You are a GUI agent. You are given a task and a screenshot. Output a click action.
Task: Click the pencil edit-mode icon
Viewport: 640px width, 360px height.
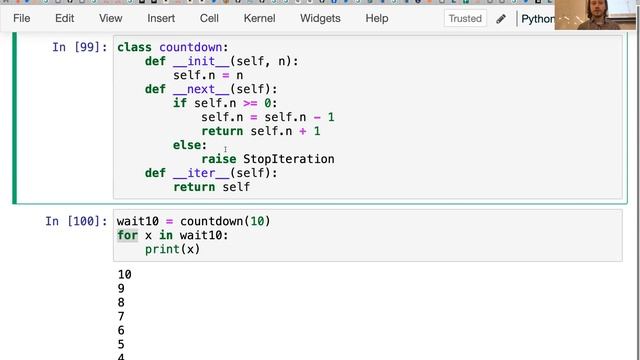pyautogui.click(x=501, y=19)
